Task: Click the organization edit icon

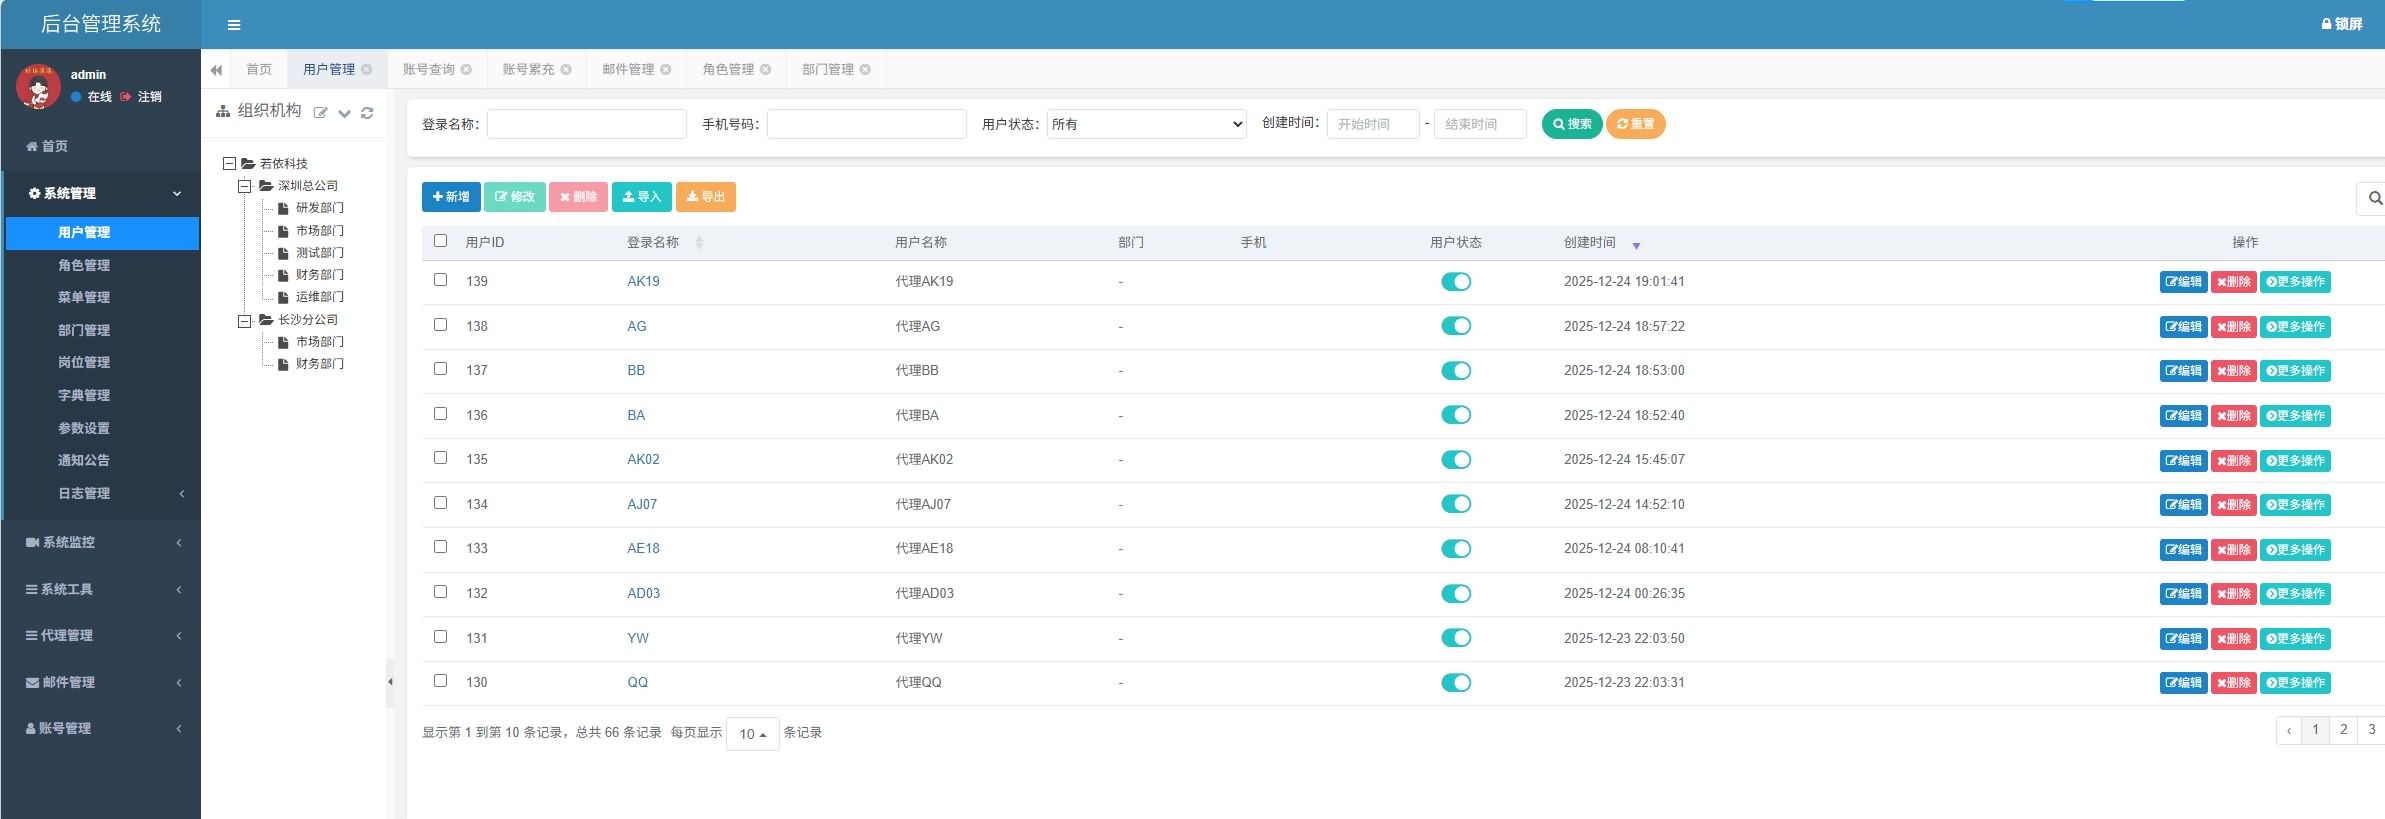Action: [x=320, y=113]
